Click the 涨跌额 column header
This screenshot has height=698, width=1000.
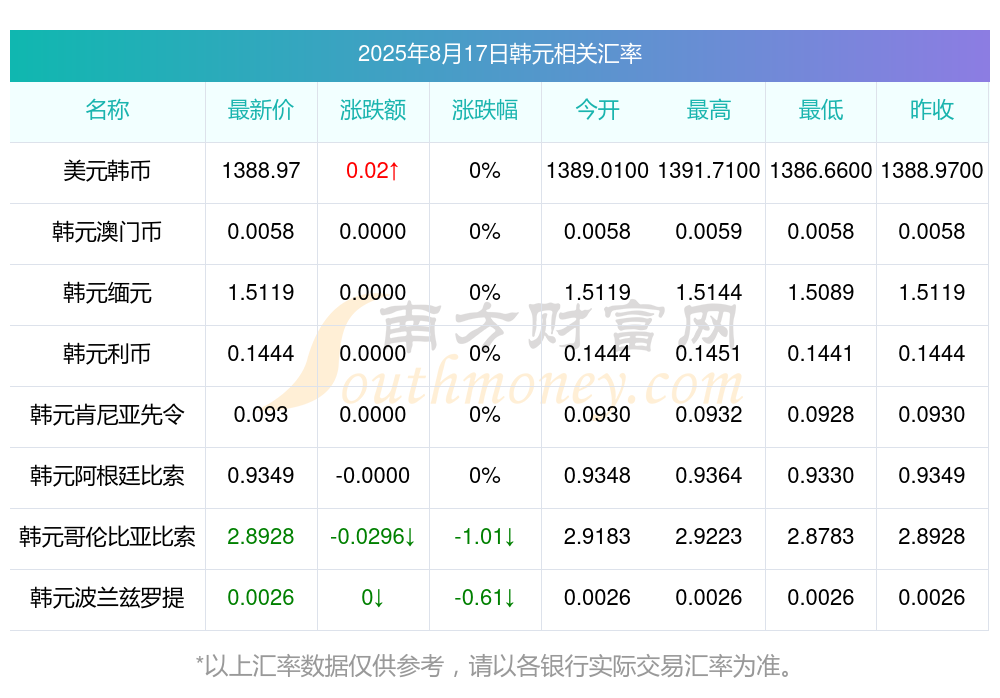tap(372, 110)
